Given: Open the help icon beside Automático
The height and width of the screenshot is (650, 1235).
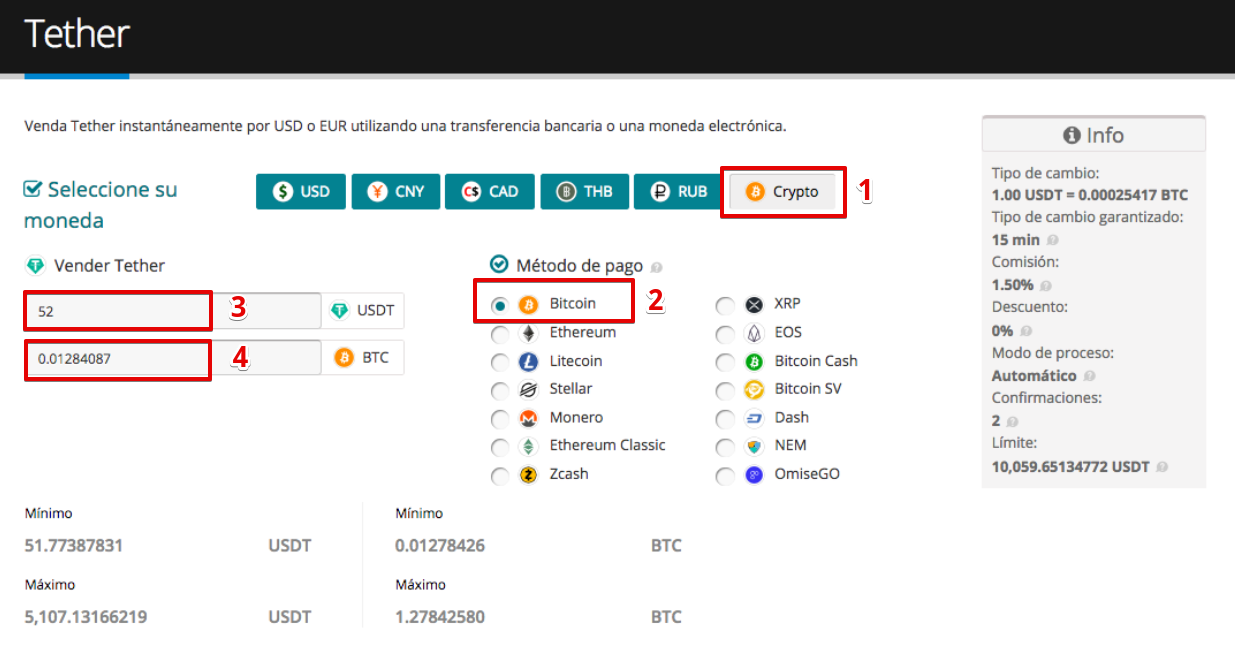Looking at the screenshot, I should pyautogui.click(x=1089, y=376).
